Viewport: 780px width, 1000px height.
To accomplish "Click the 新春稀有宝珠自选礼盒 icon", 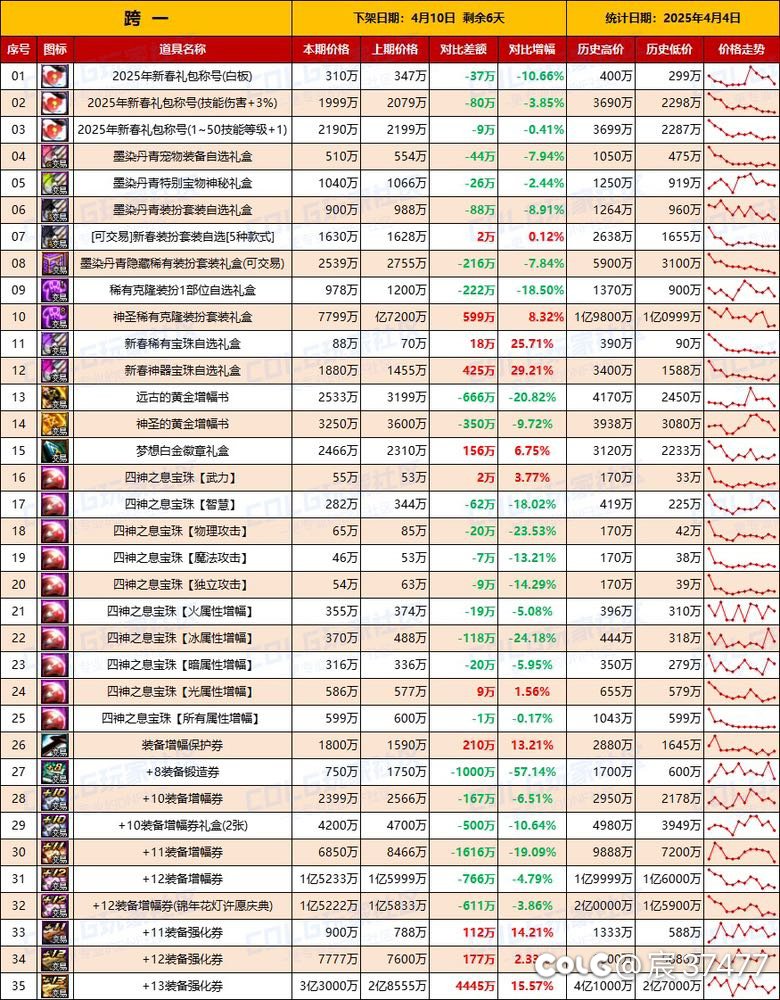I will click(x=55, y=344).
